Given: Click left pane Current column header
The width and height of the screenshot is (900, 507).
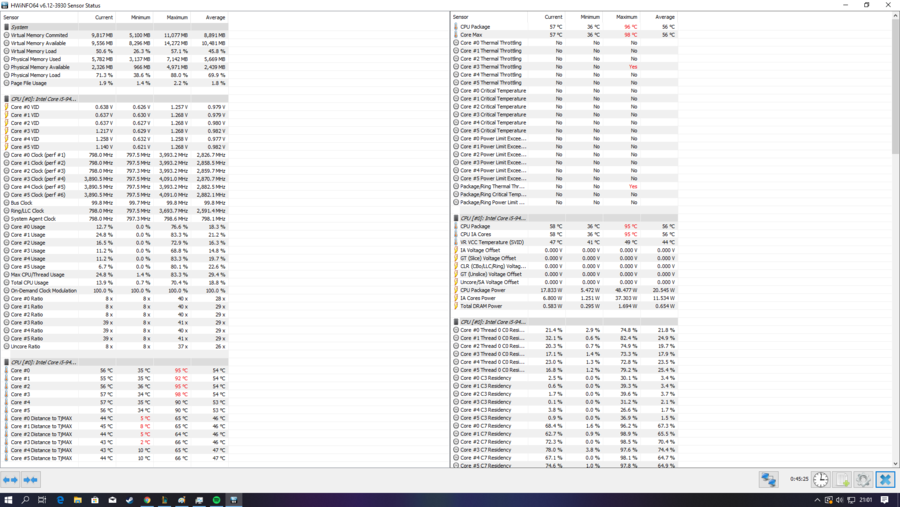Looking at the screenshot, I should [x=96, y=17].
